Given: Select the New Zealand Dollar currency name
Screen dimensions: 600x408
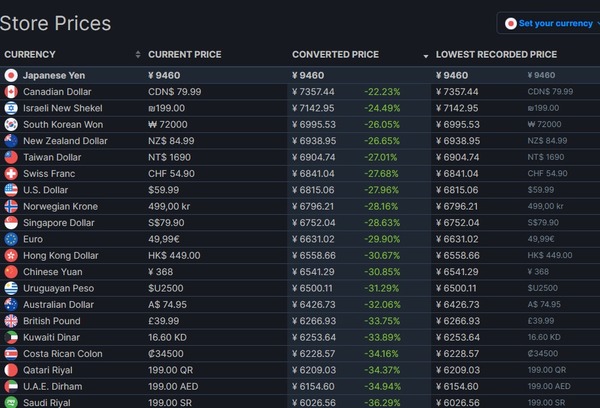Looking at the screenshot, I should tap(65, 141).
